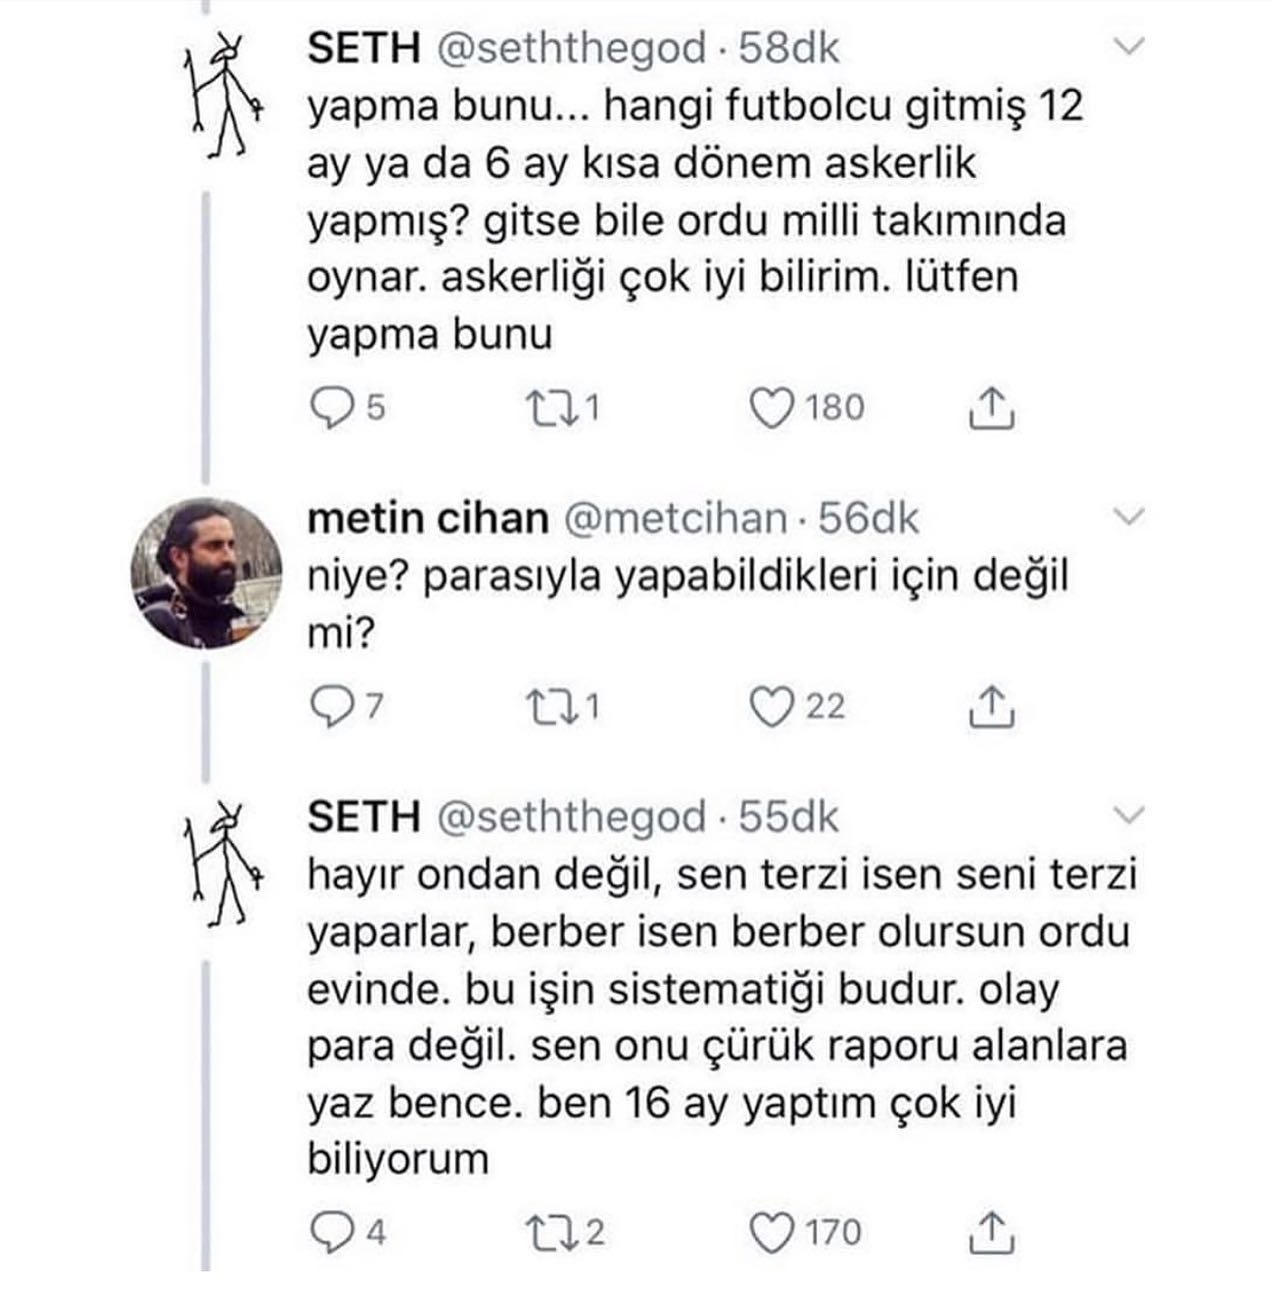Open SETH's stick-figure avatar on first tweet
Image resolution: width=1273 pixels, height=1292 pixels.
point(224,95)
